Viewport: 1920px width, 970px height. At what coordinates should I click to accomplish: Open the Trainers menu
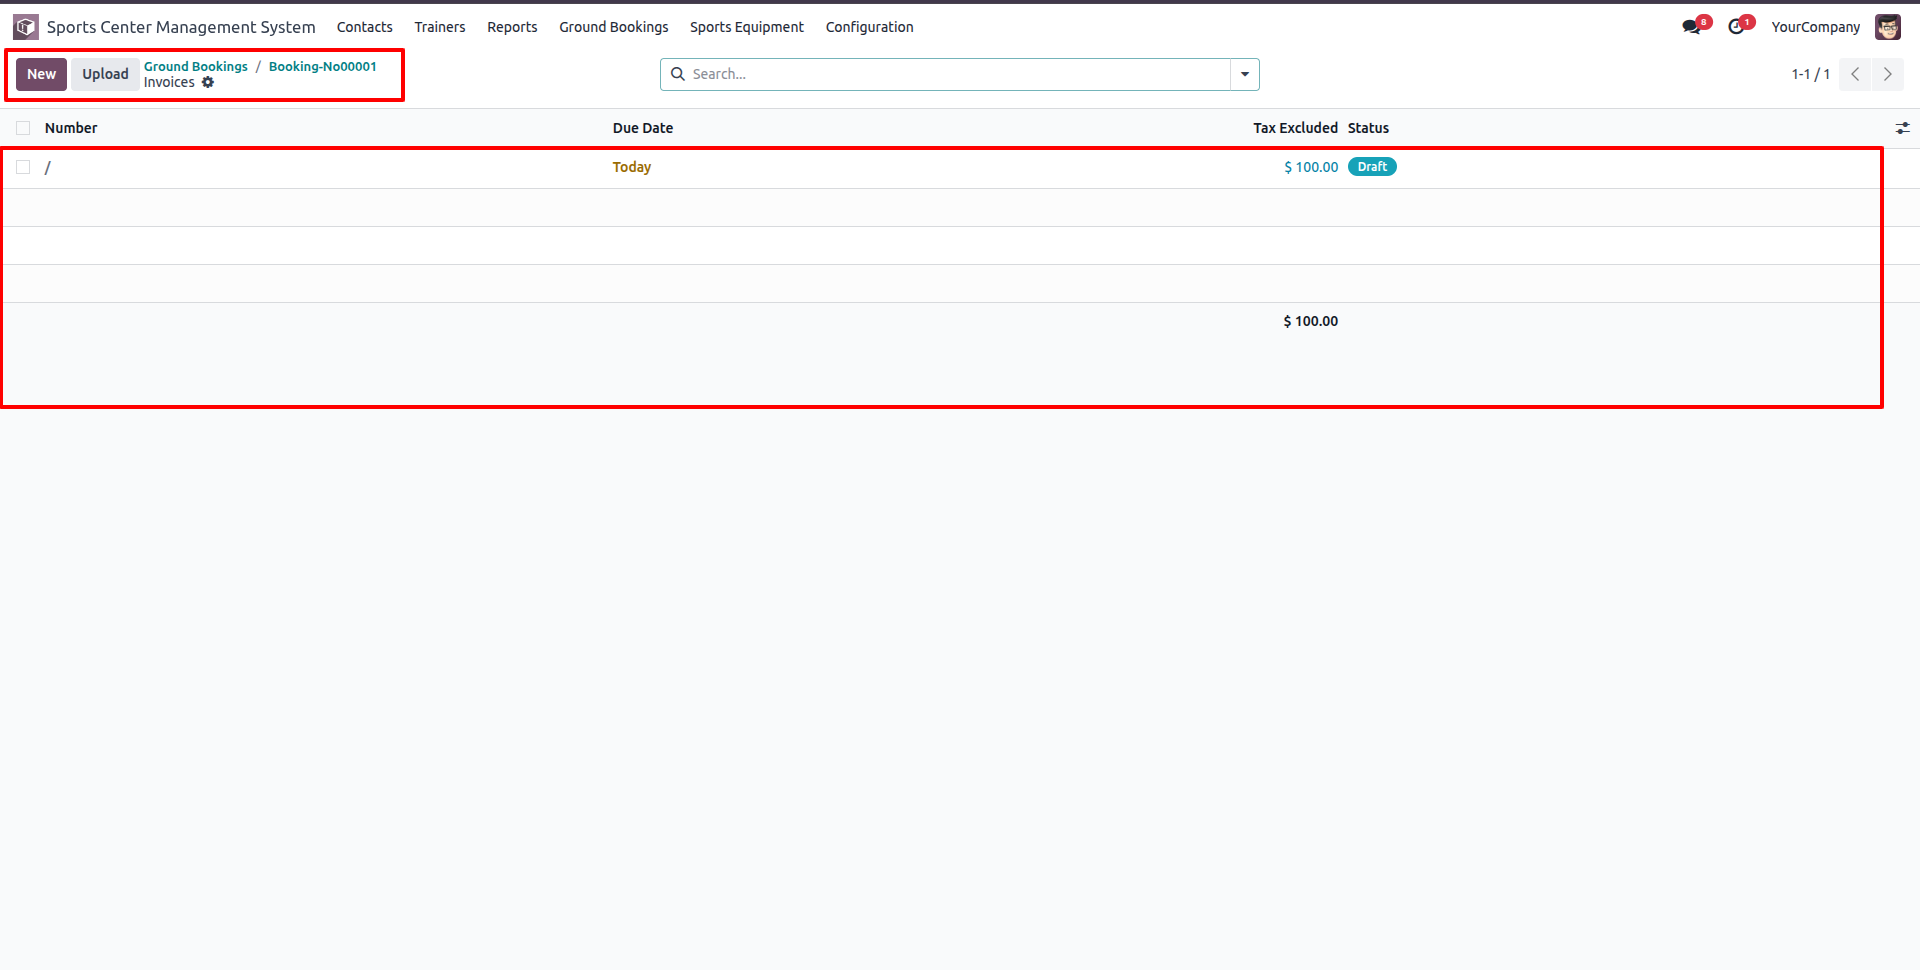[x=440, y=27]
